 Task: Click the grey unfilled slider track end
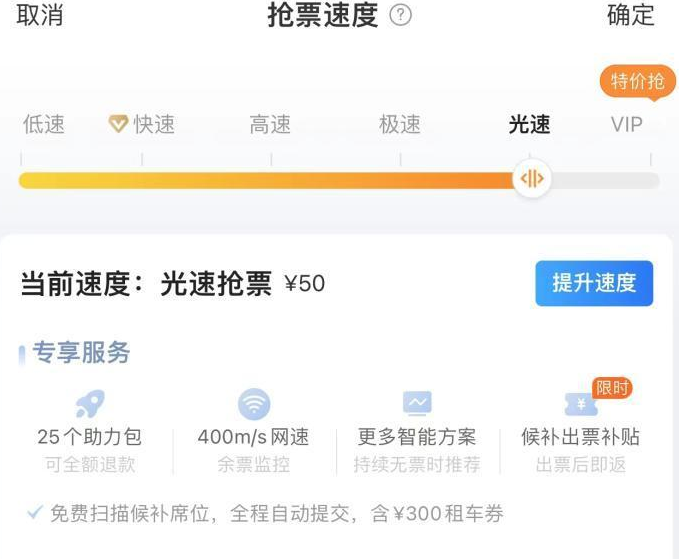click(605, 180)
